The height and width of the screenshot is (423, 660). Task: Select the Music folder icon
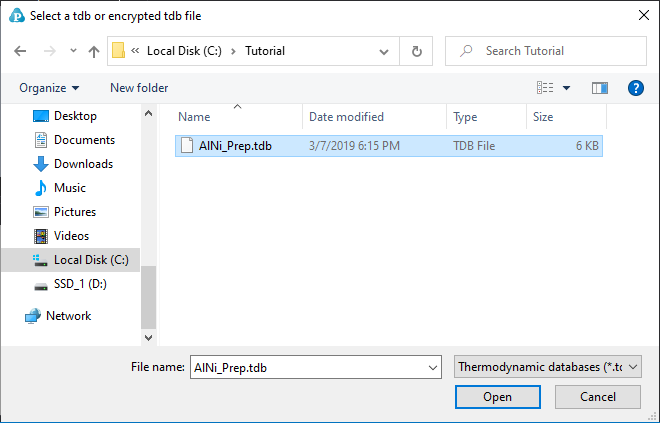41,188
